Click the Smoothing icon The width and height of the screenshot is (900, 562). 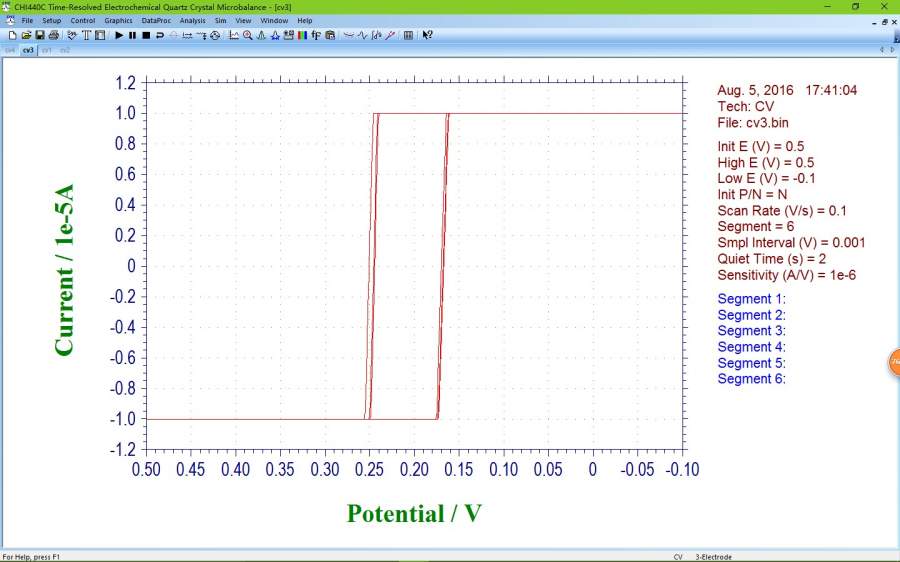[x=349, y=35]
